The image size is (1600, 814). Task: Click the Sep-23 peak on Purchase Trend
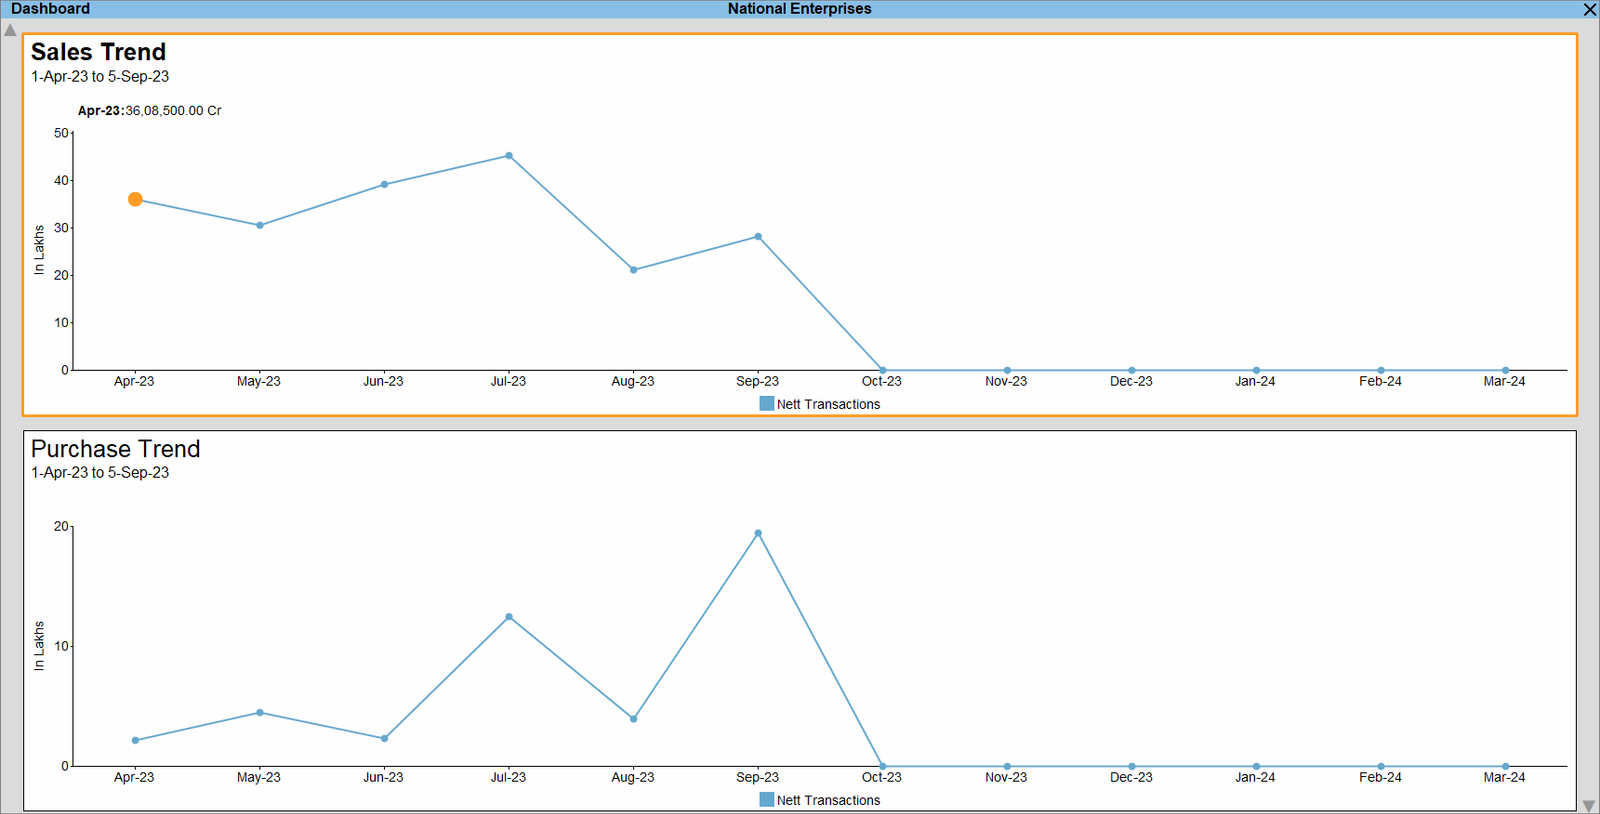click(x=758, y=533)
